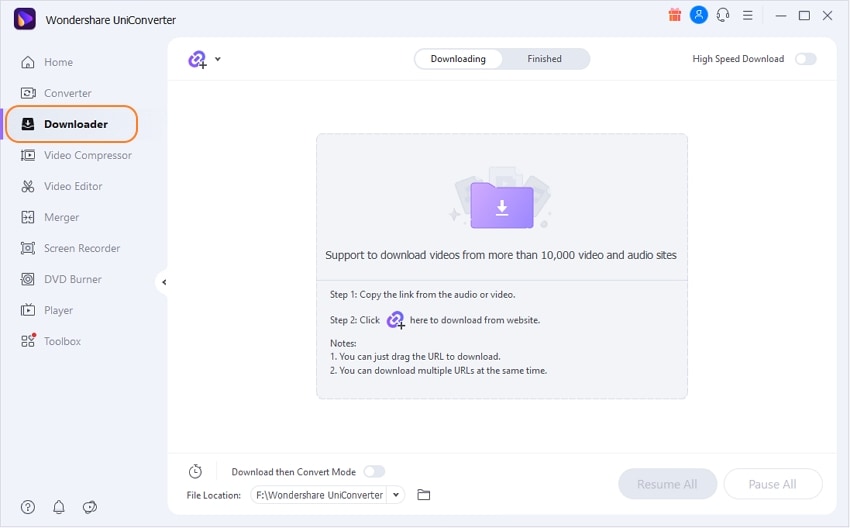Open the notifications bell icon
This screenshot has height=528, width=850.
click(x=59, y=507)
